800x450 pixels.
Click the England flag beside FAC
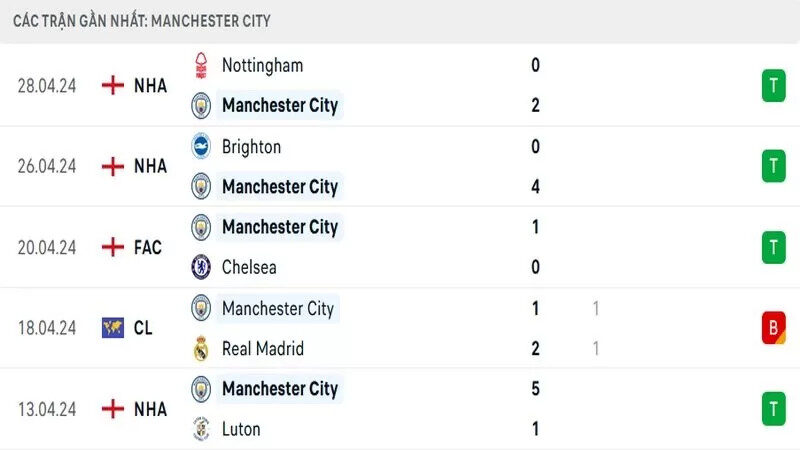coord(113,247)
